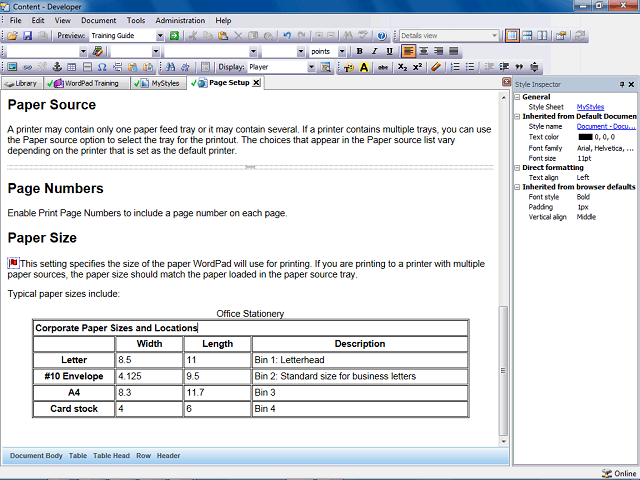Switch to the Library tab
Image resolution: width=640 pixels, height=480 pixels.
[x=21, y=83]
